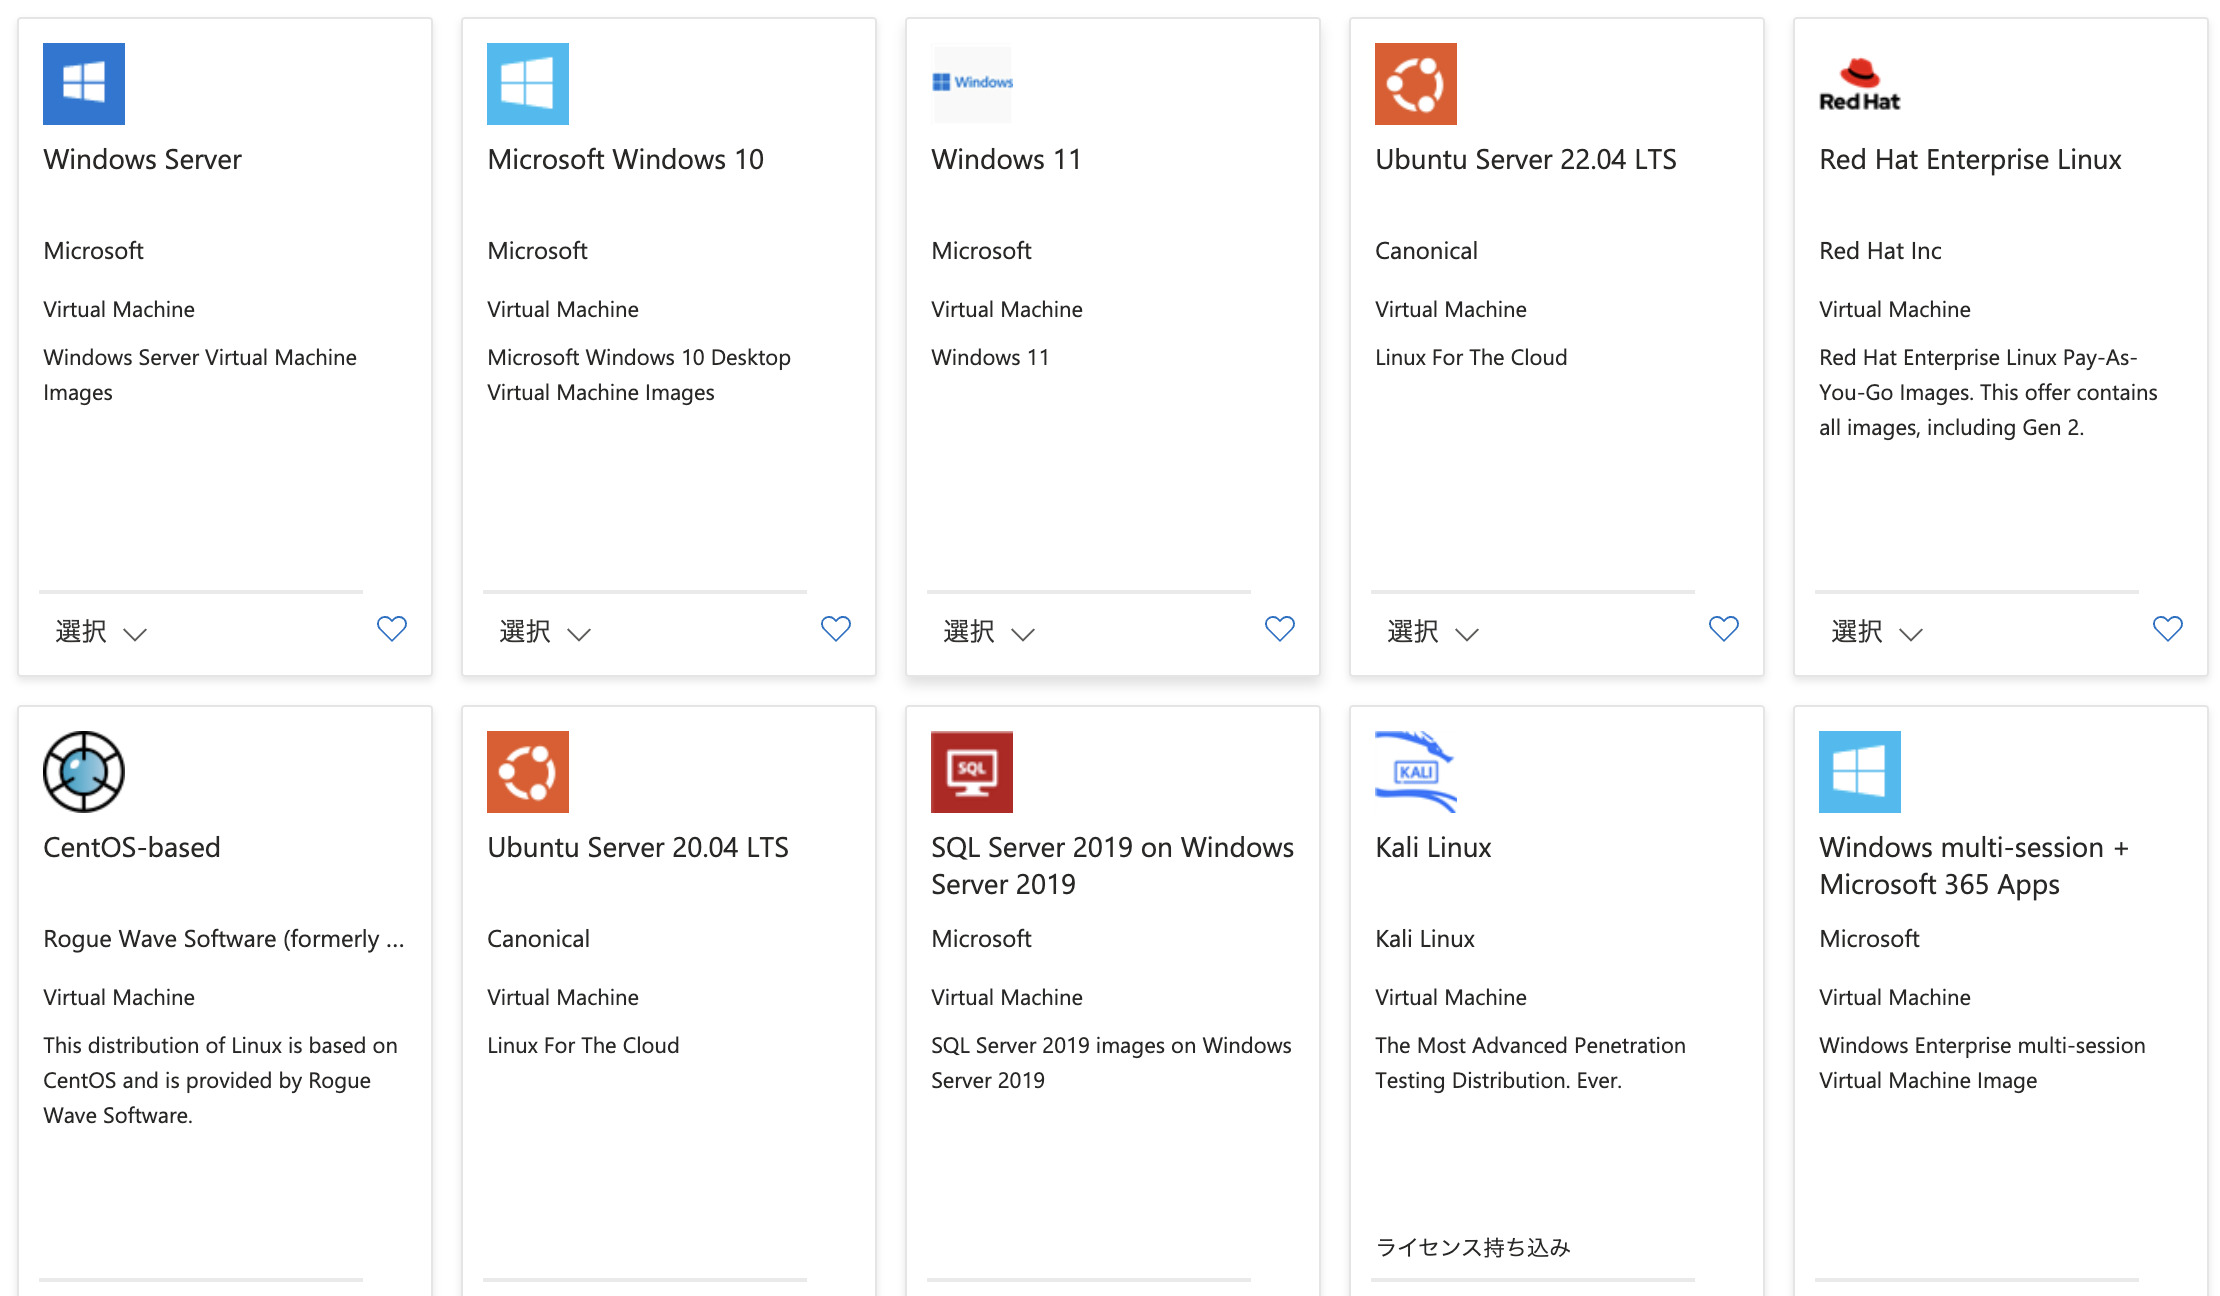Open the Windows 11 title link

coord(1006,160)
